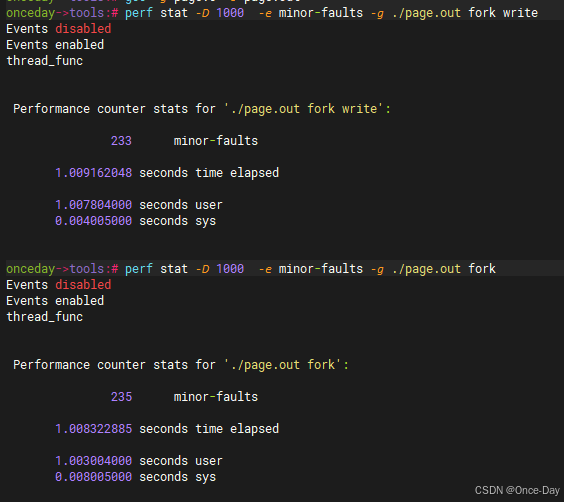Click '0.004005000' seconds sys value
Screen dimensions: 564x502
click(94, 221)
